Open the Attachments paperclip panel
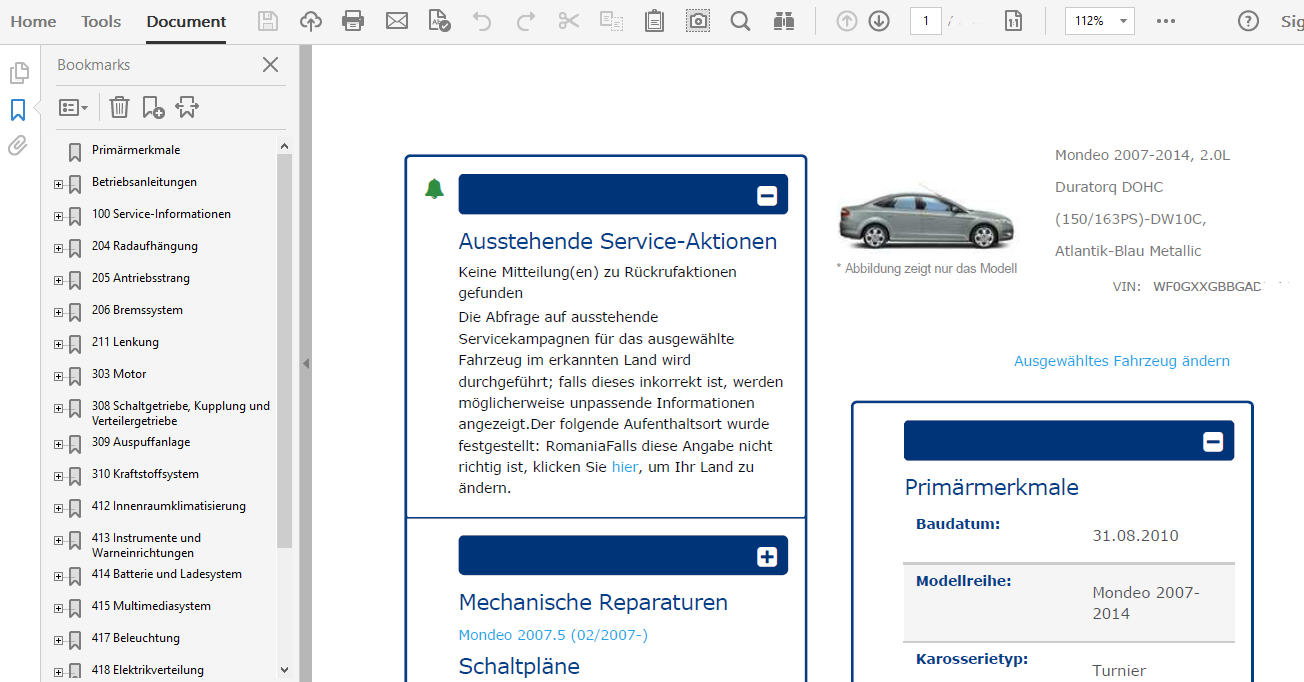Screen dimensions: 1304x682 click(x=18, y=146)
